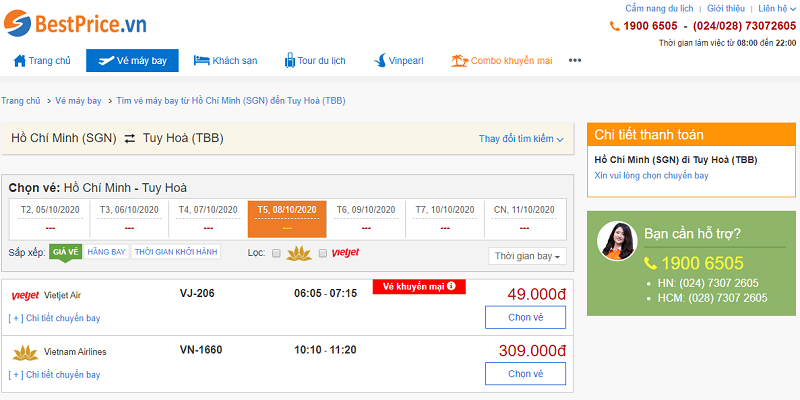
Task: Click the 49.000đ price
Action: (x=537, y=295)
